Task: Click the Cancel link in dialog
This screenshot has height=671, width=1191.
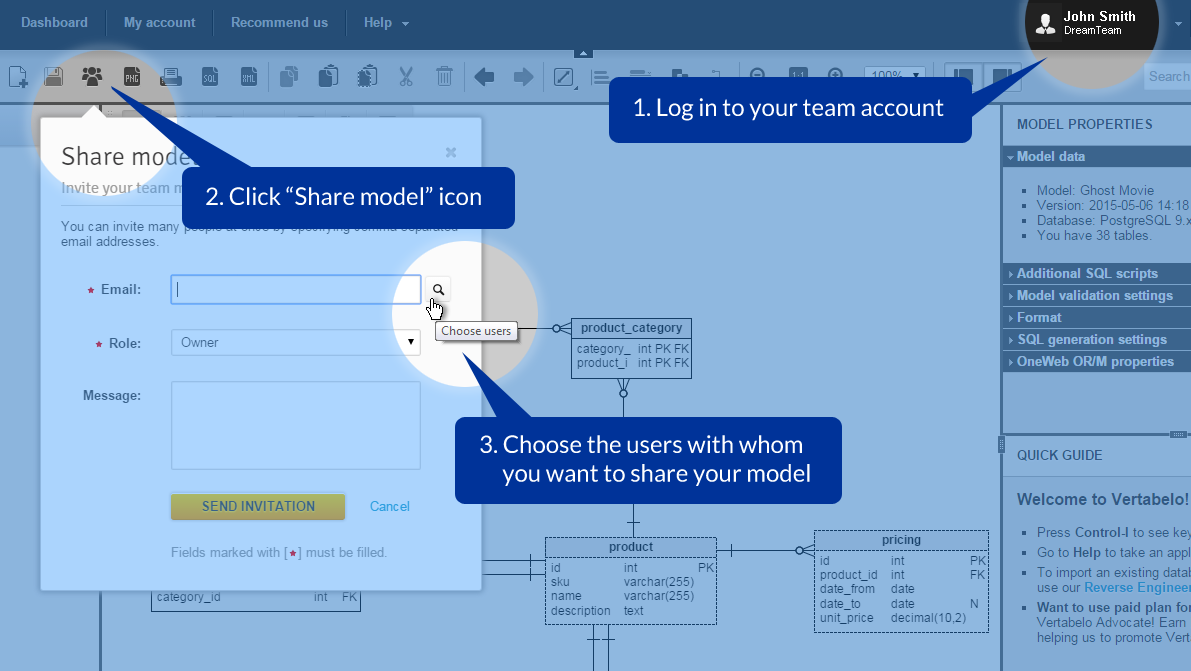Action: (390, 507)
